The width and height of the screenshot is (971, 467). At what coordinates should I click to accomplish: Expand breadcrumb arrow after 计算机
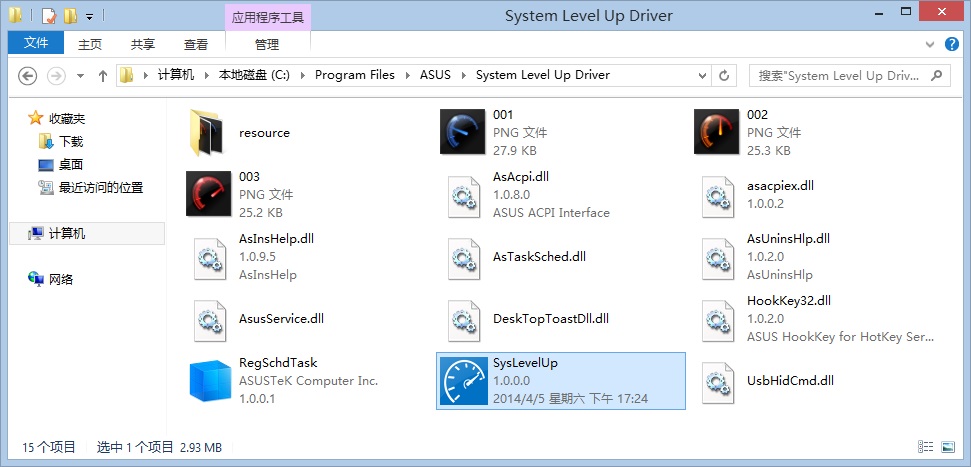(x=206, y=76)
